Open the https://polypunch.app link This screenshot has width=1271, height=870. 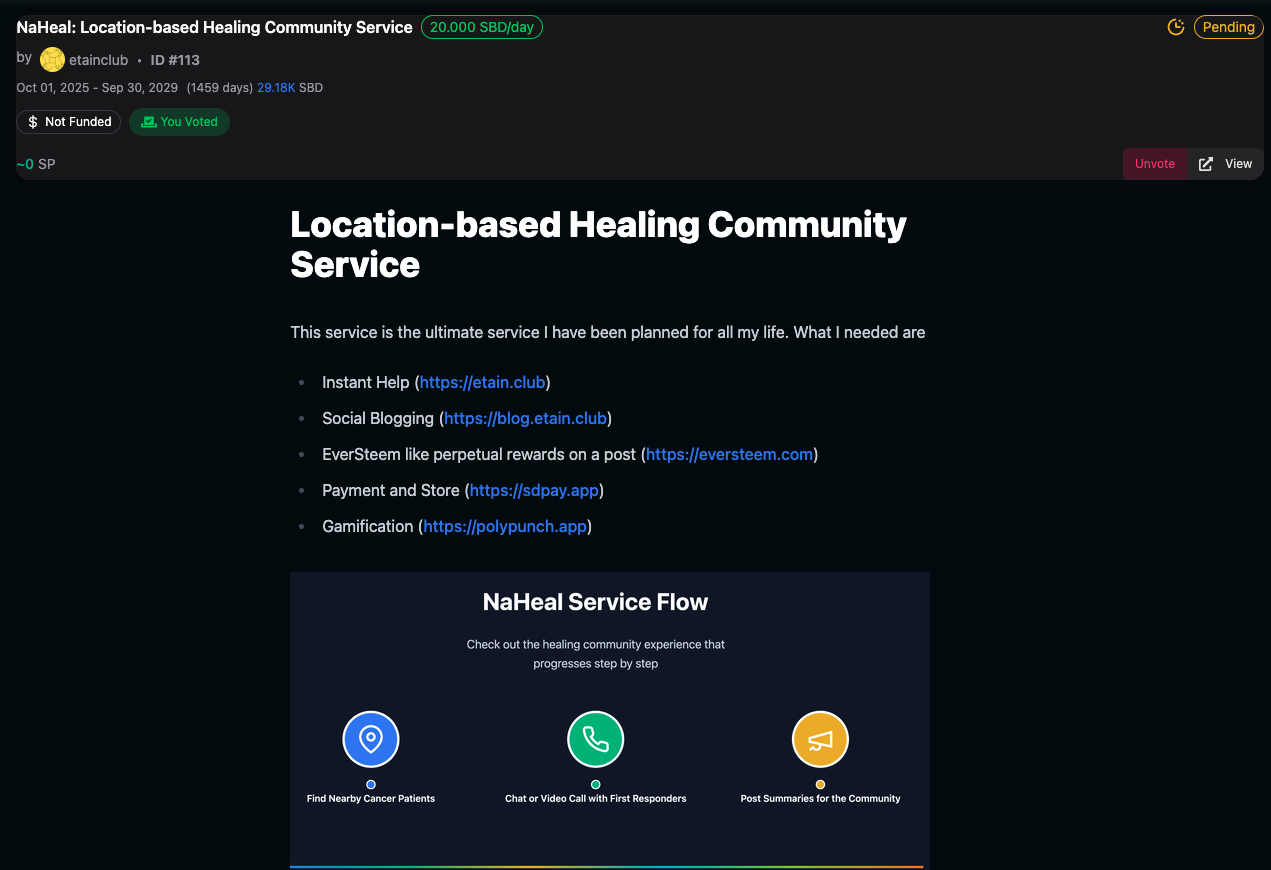[x=505, y=526]
